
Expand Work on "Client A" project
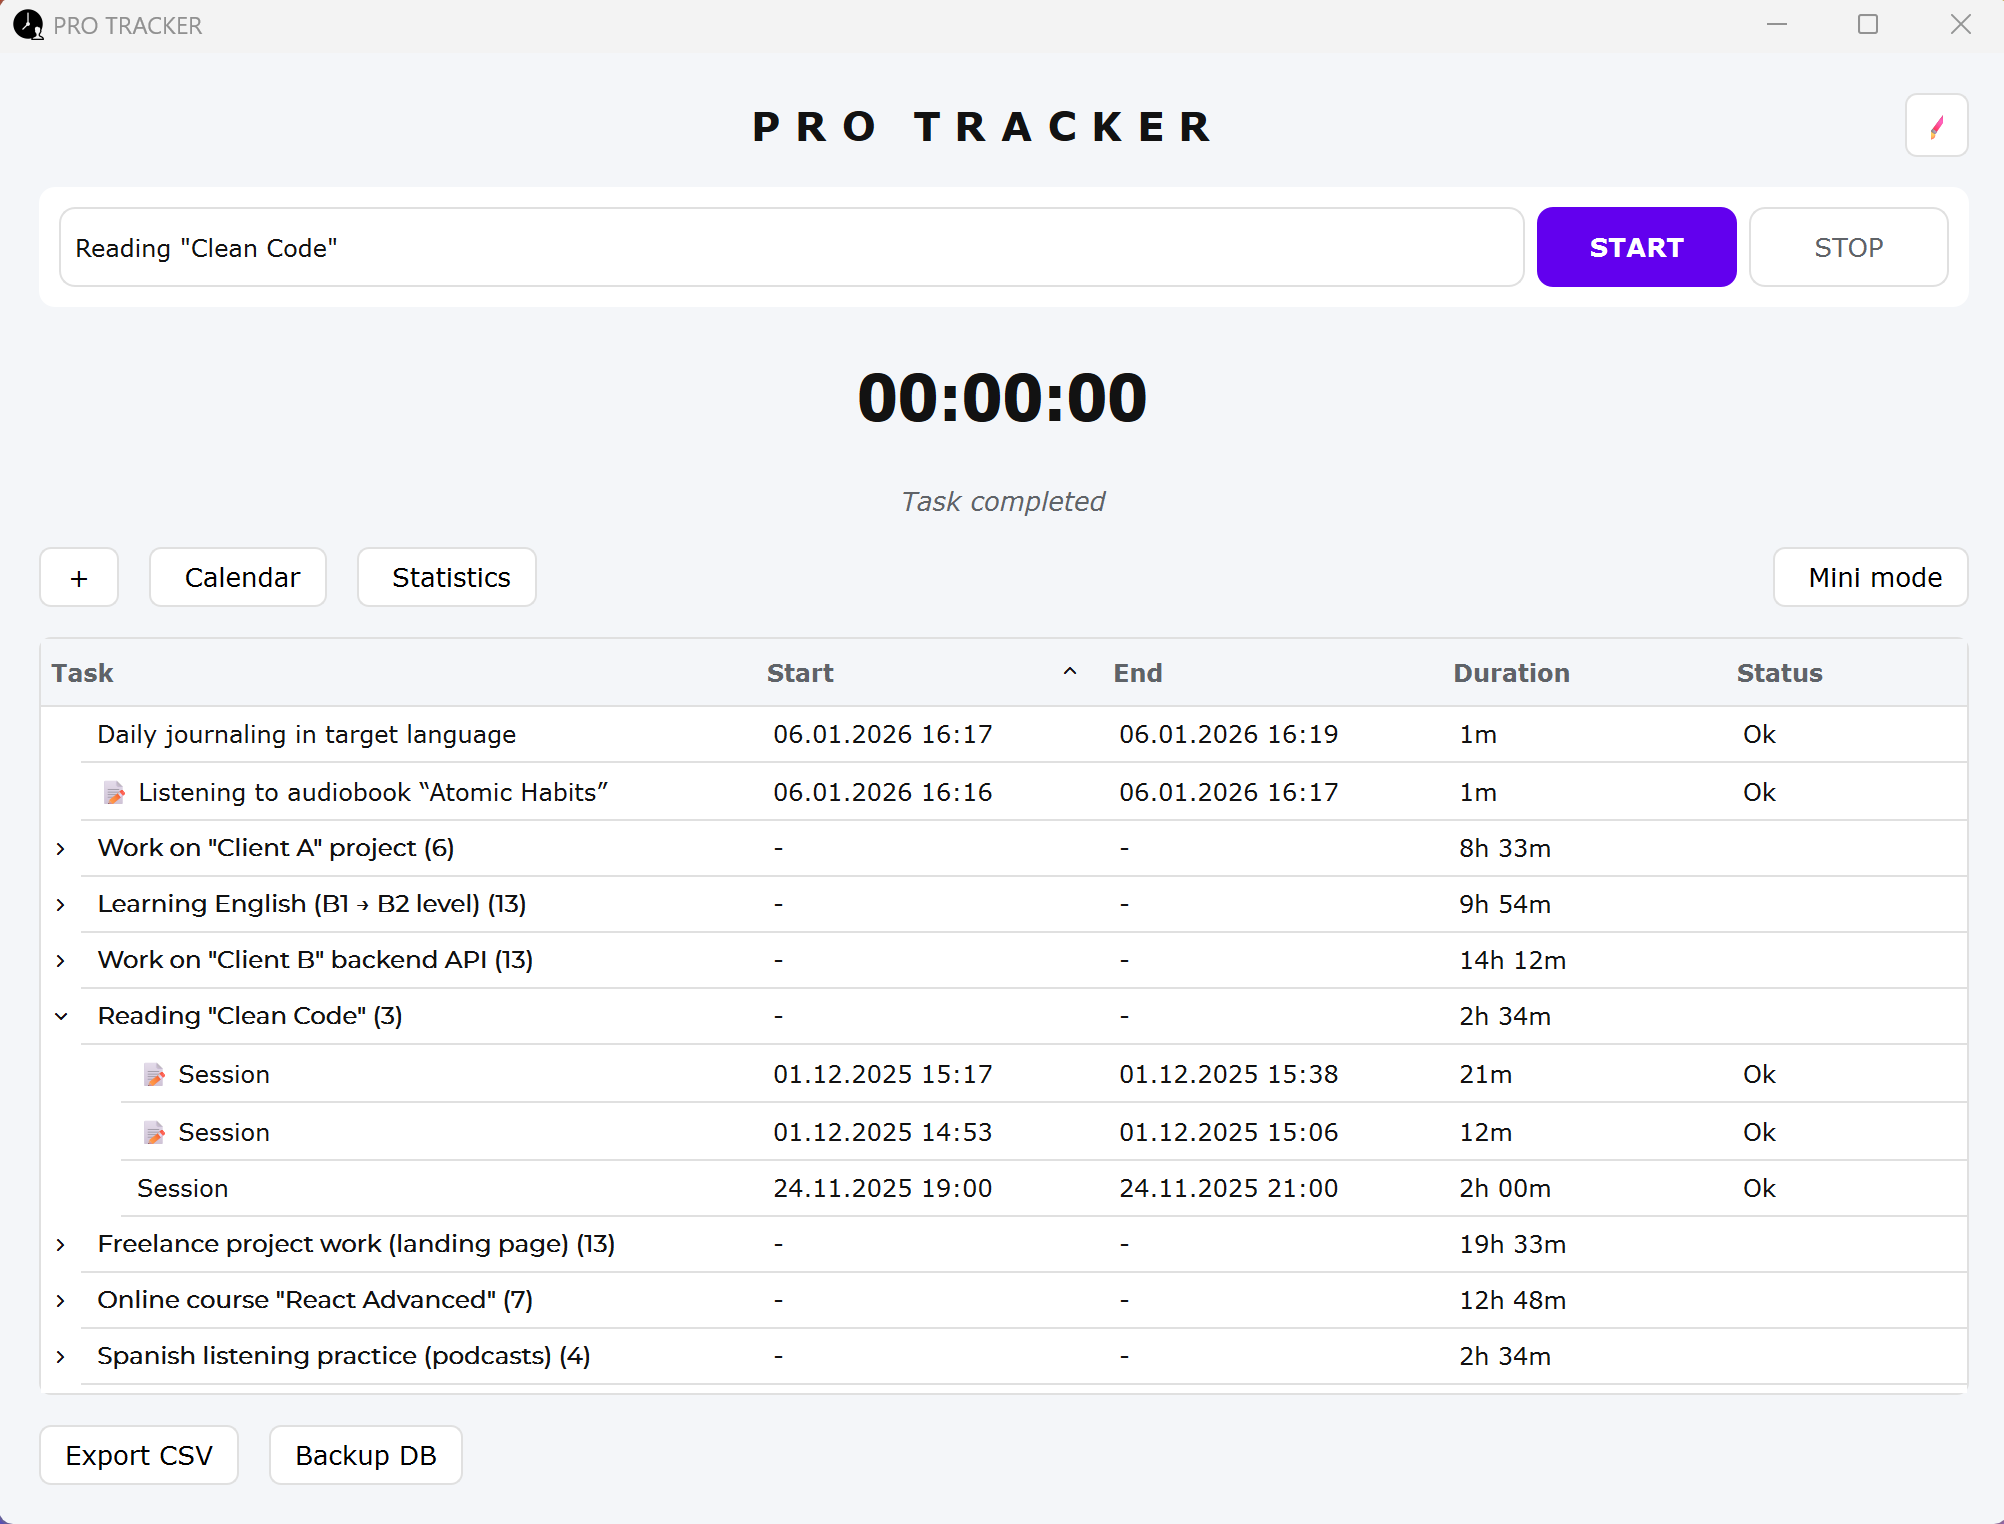tap(62, 848)
